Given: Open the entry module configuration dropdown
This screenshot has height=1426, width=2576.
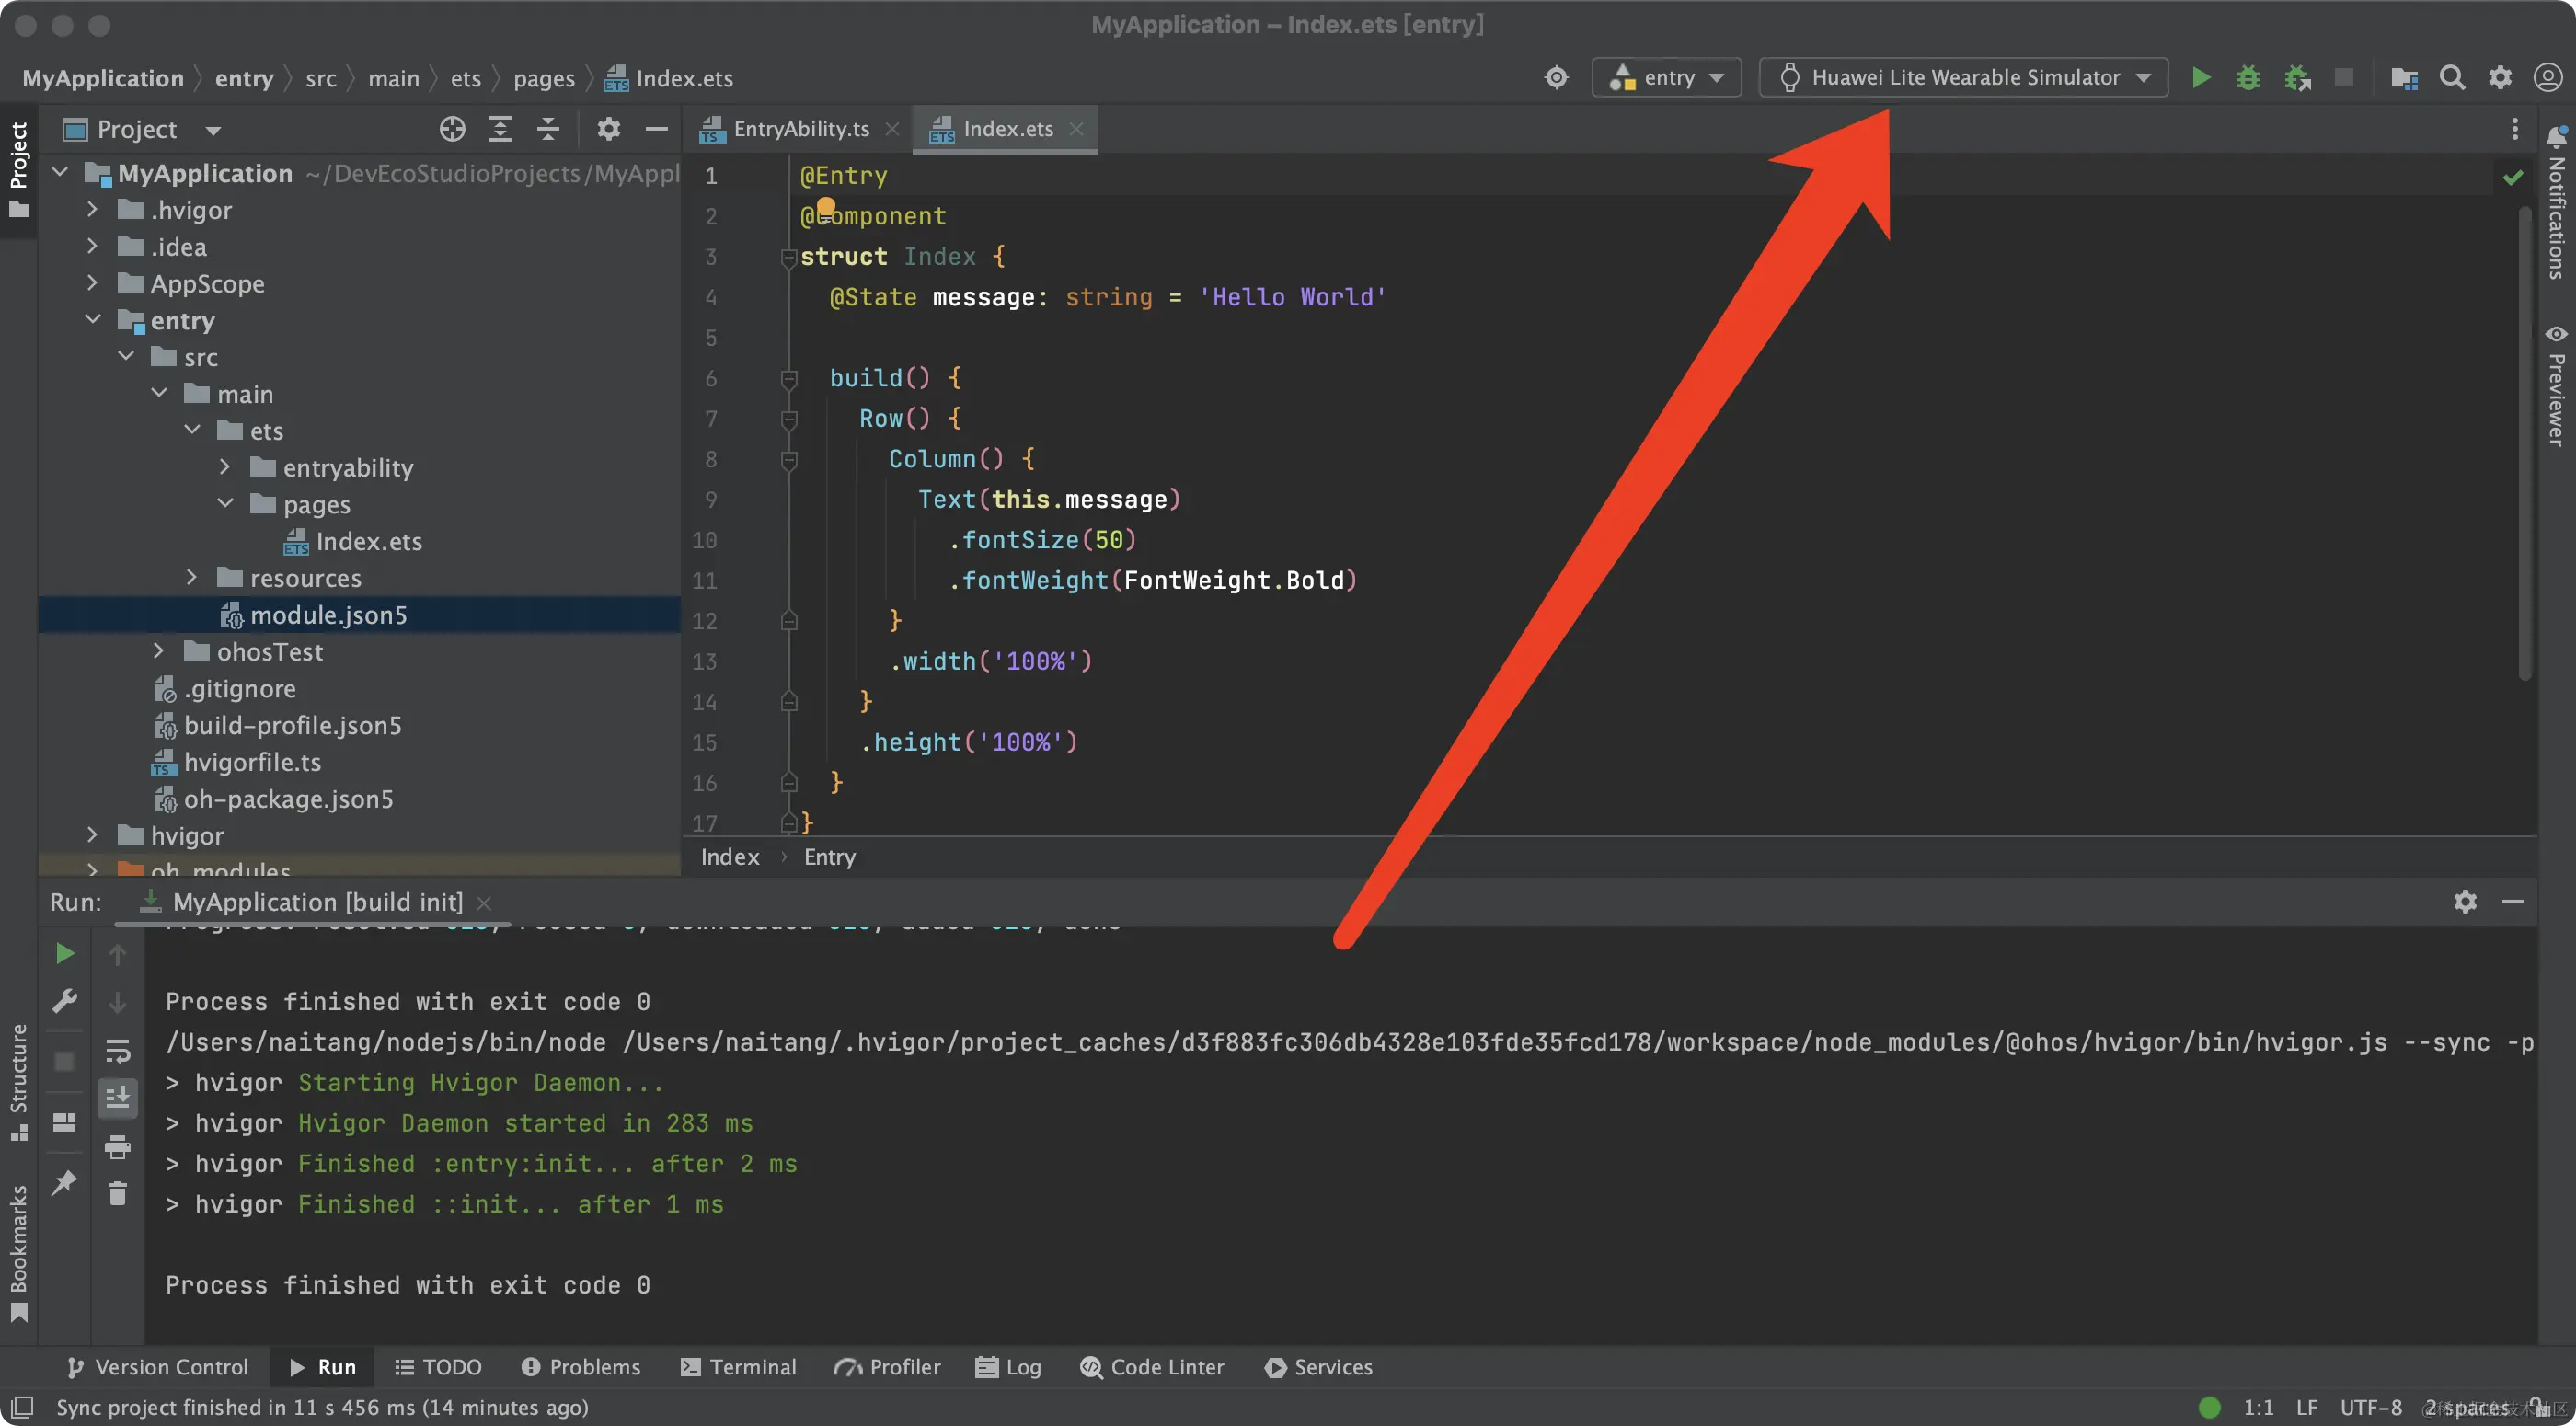Looking at the screenshot, I should click(x=1667, y=78).
